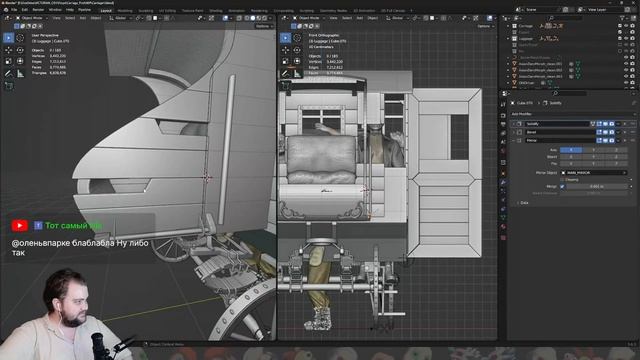Select Add Cube tool in left viewport
Viewport: 640px width, 360px height.
(x=9, y=86)
